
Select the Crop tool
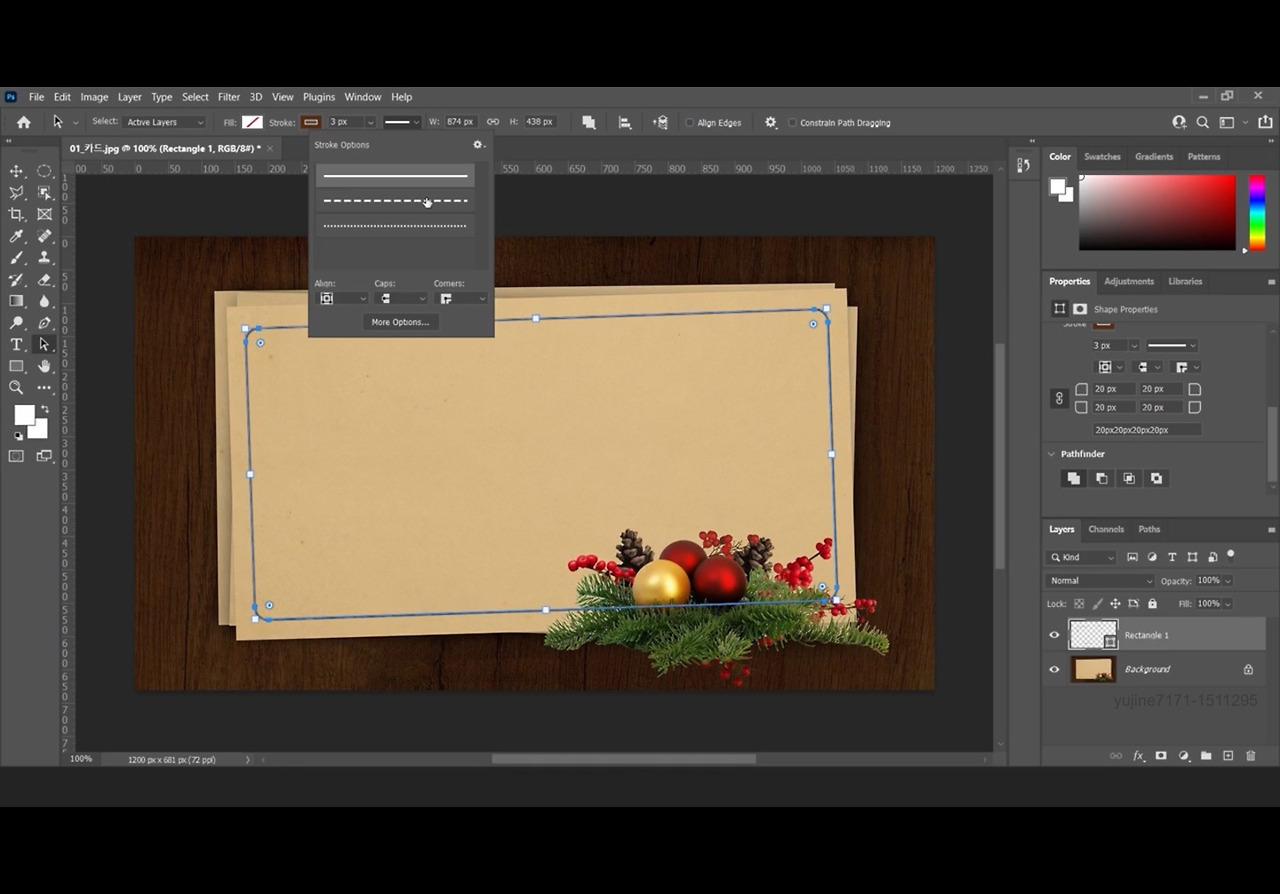click(x=16, y=214)
